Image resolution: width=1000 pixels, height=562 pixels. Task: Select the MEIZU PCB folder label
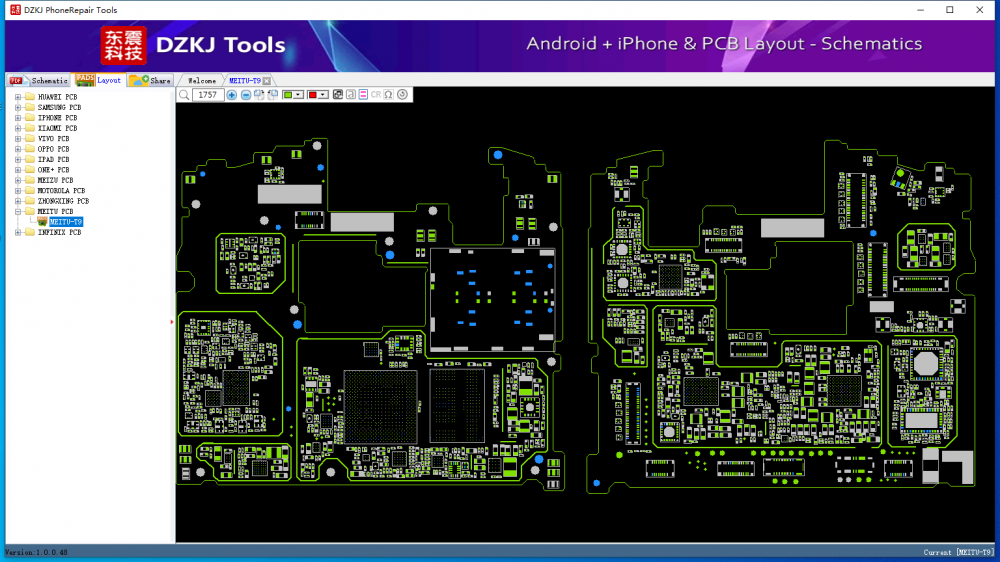[55, 180]
